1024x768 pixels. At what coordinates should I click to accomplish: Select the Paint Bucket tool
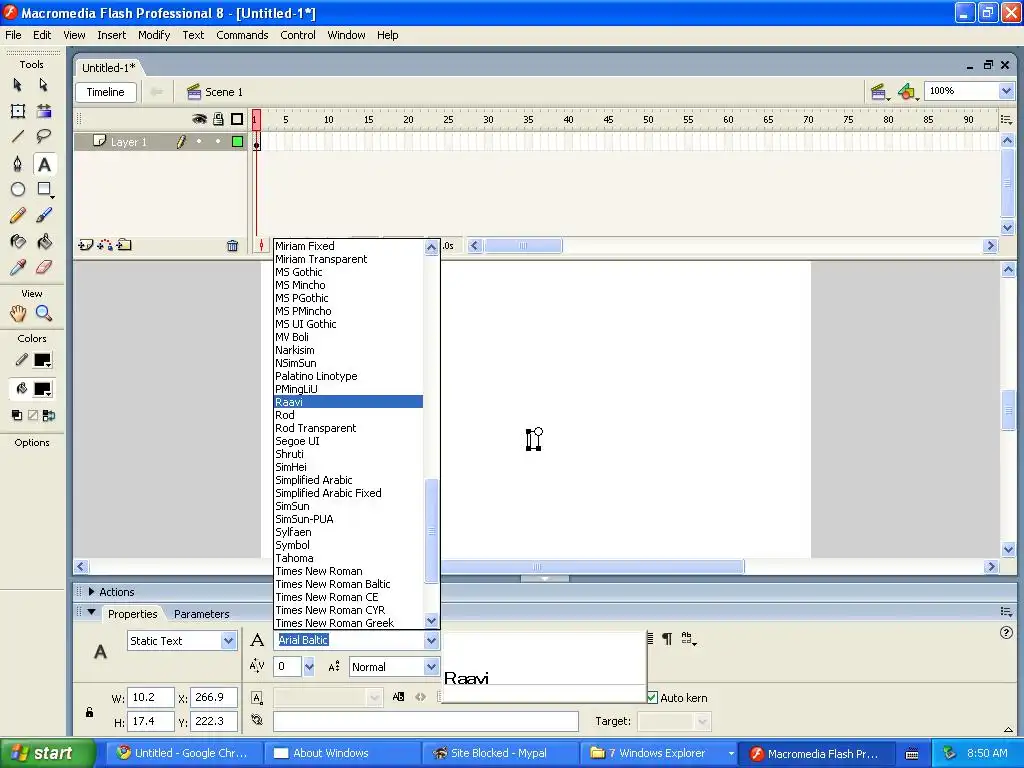coord(44,242)
